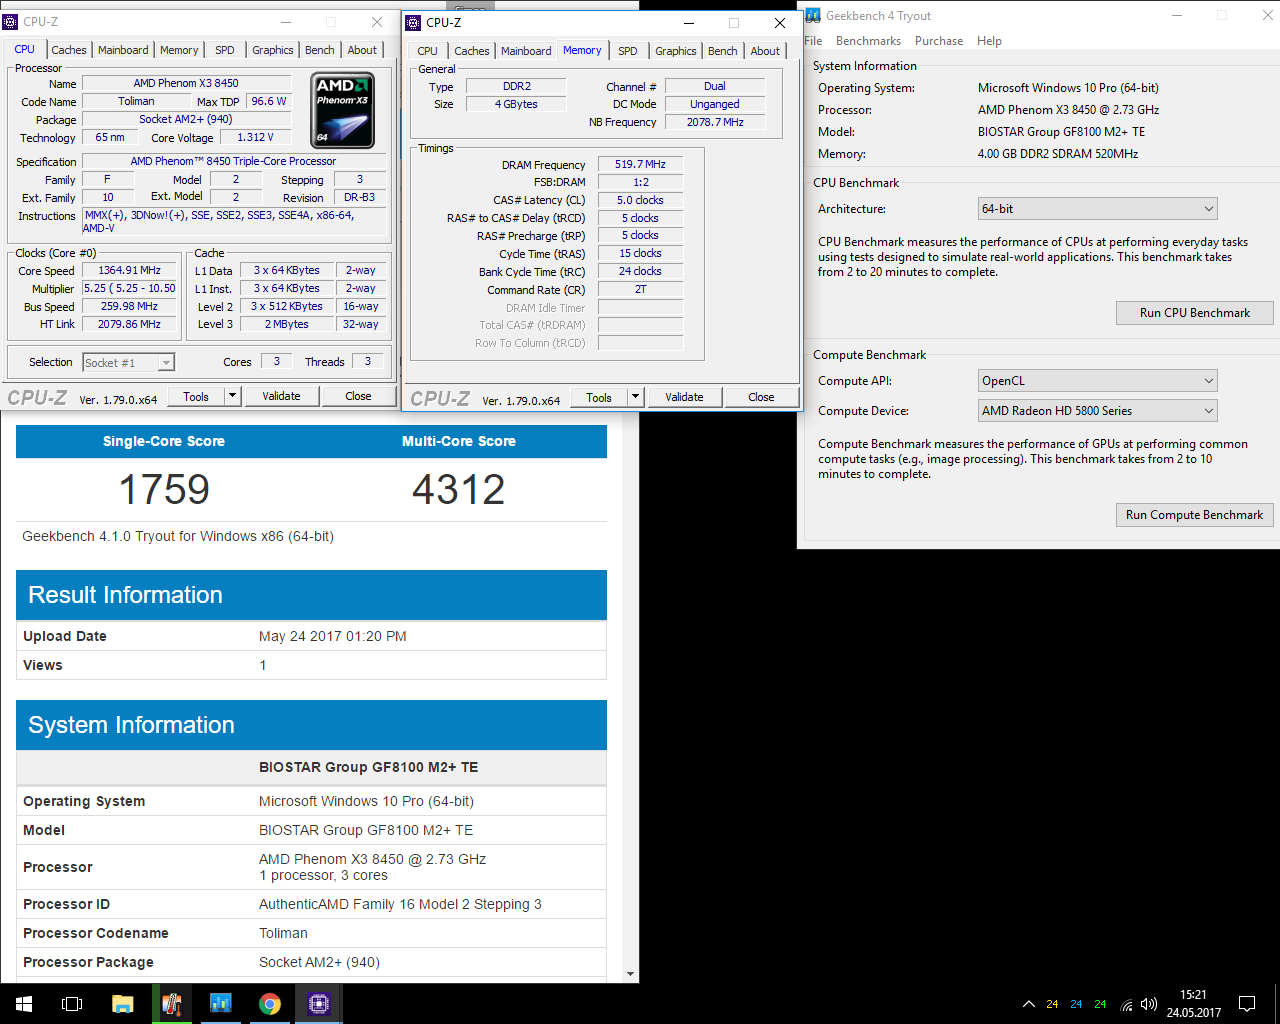Open Bench tab in Memory CPU-Z window
1280x1024 pixels.
(723, 51)
